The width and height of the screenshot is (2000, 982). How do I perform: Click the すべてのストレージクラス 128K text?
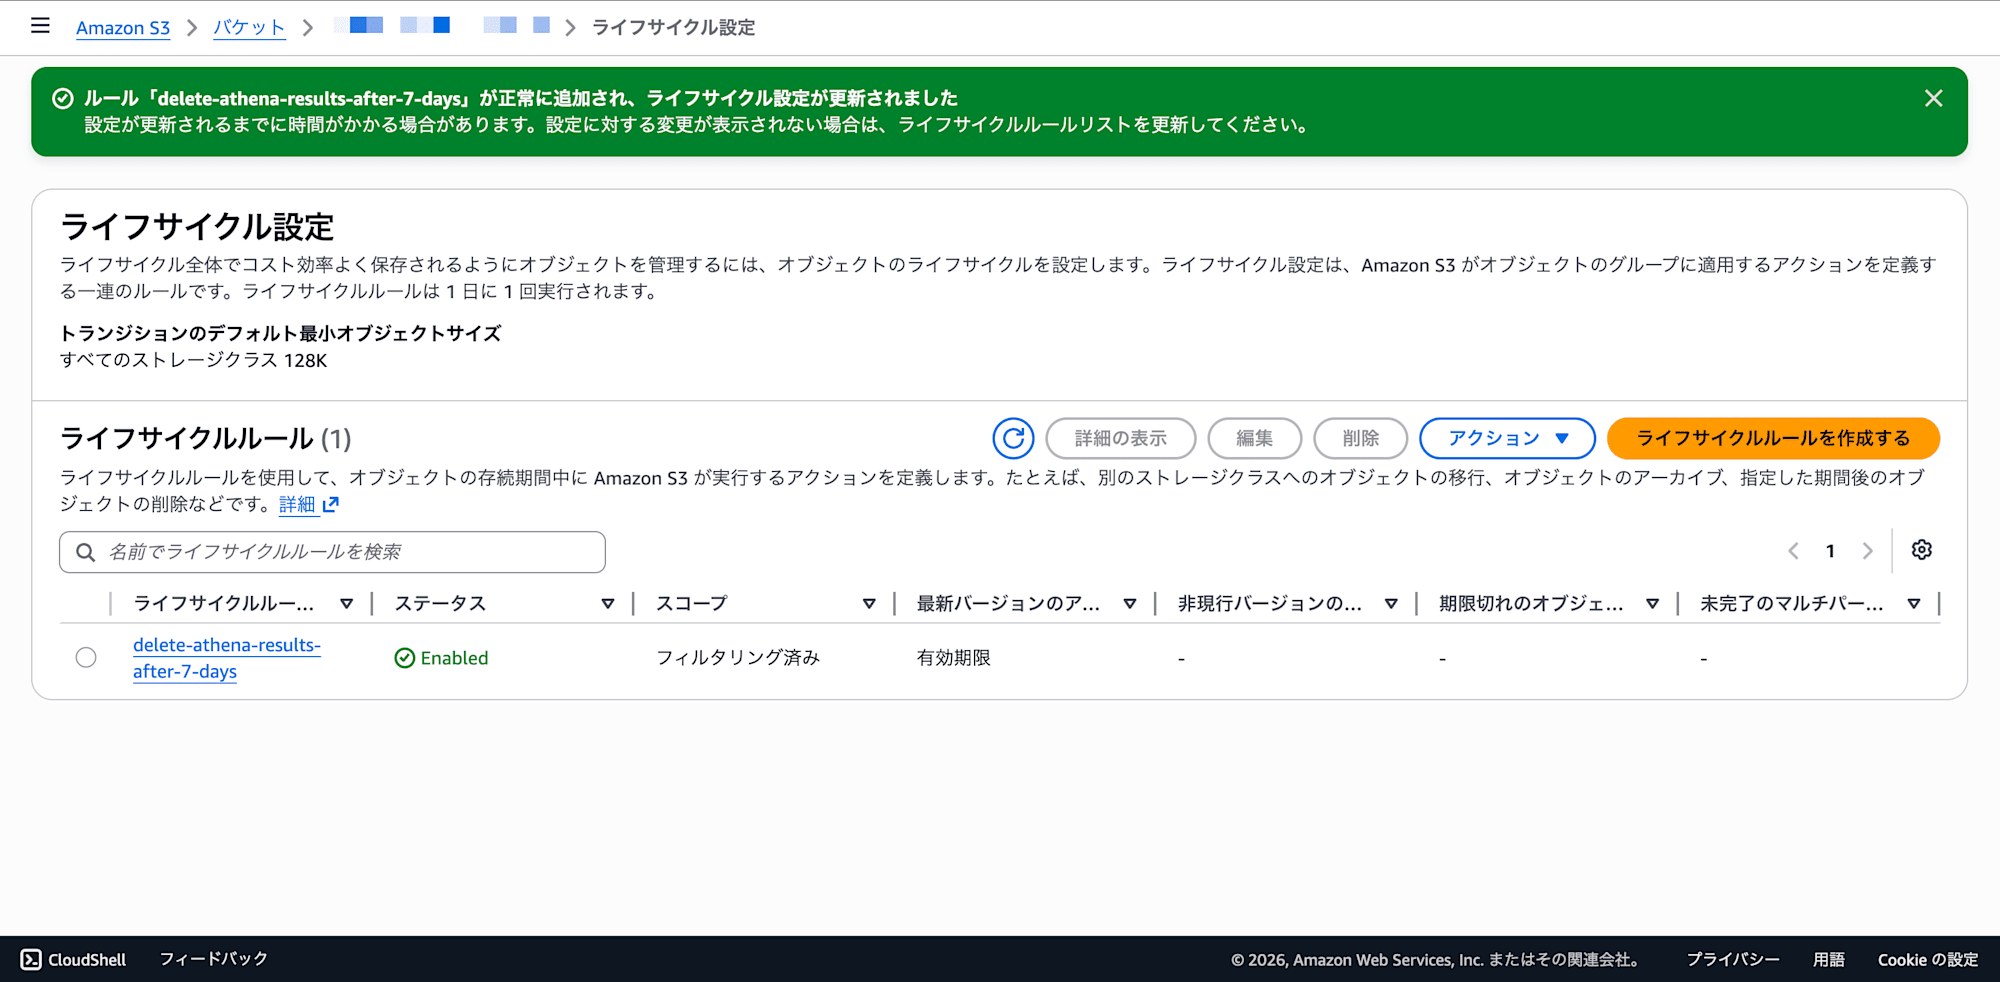click(x=193, y=360)
